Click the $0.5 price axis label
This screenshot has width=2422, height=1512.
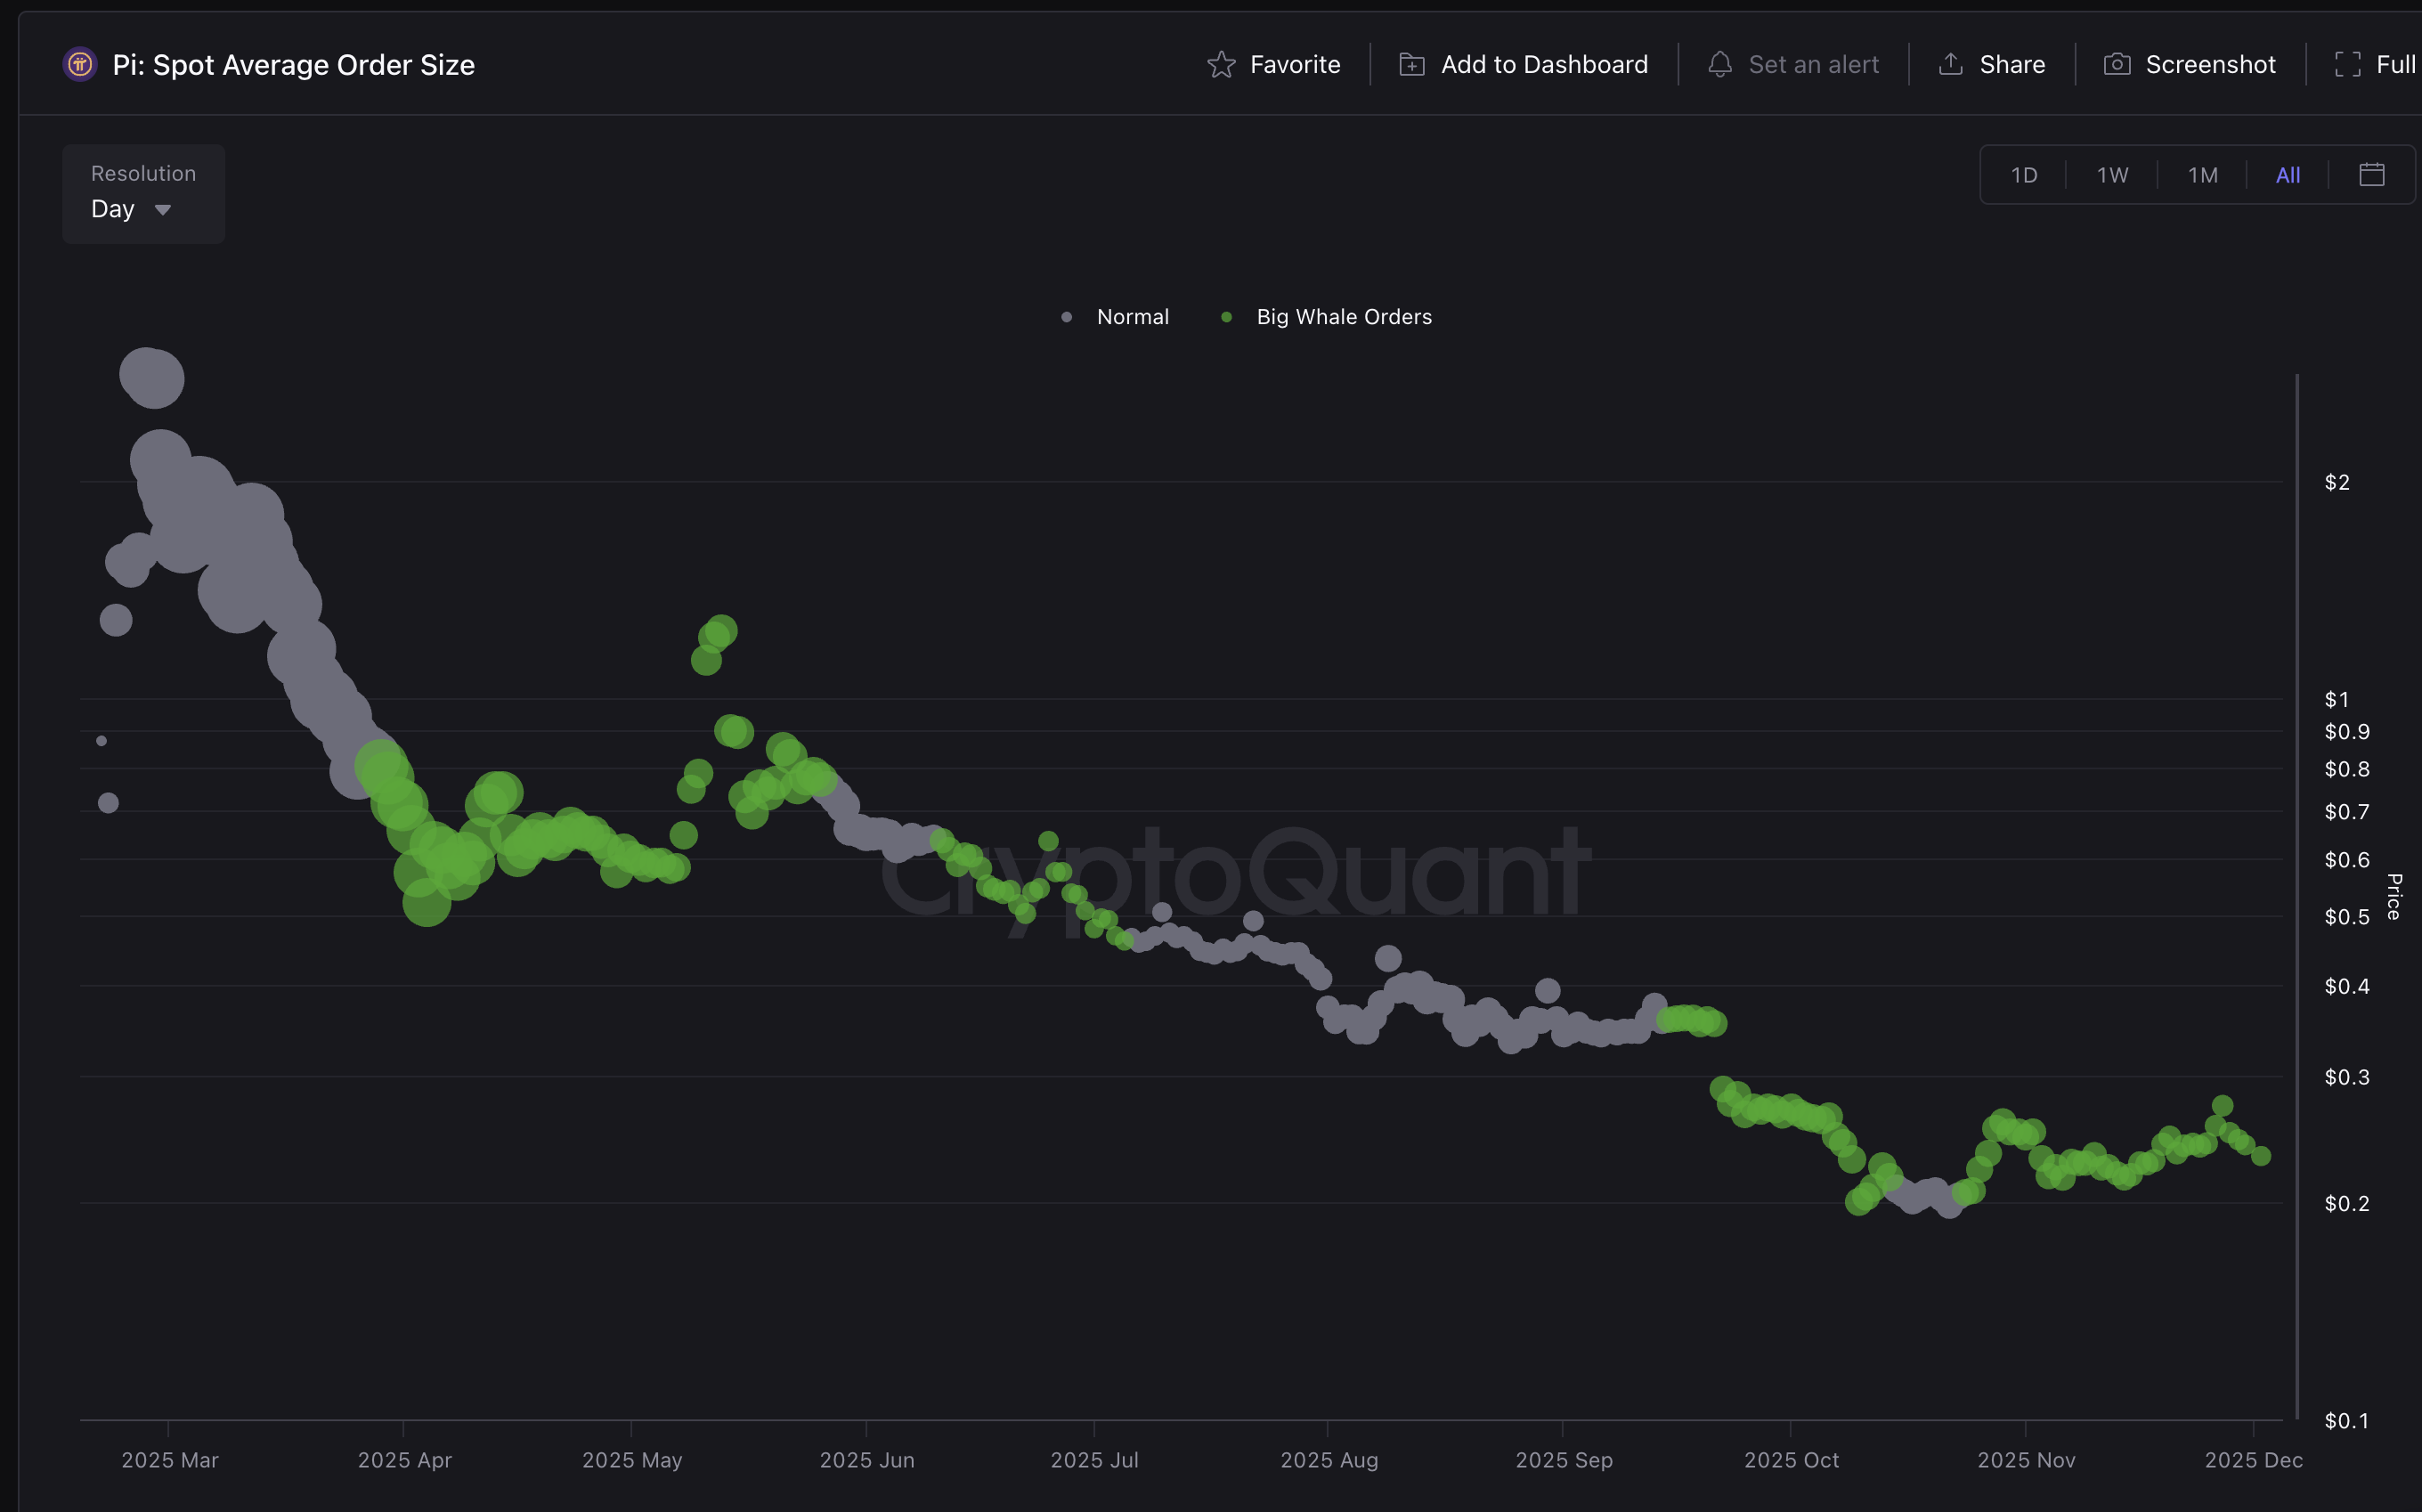point(2349,917)
